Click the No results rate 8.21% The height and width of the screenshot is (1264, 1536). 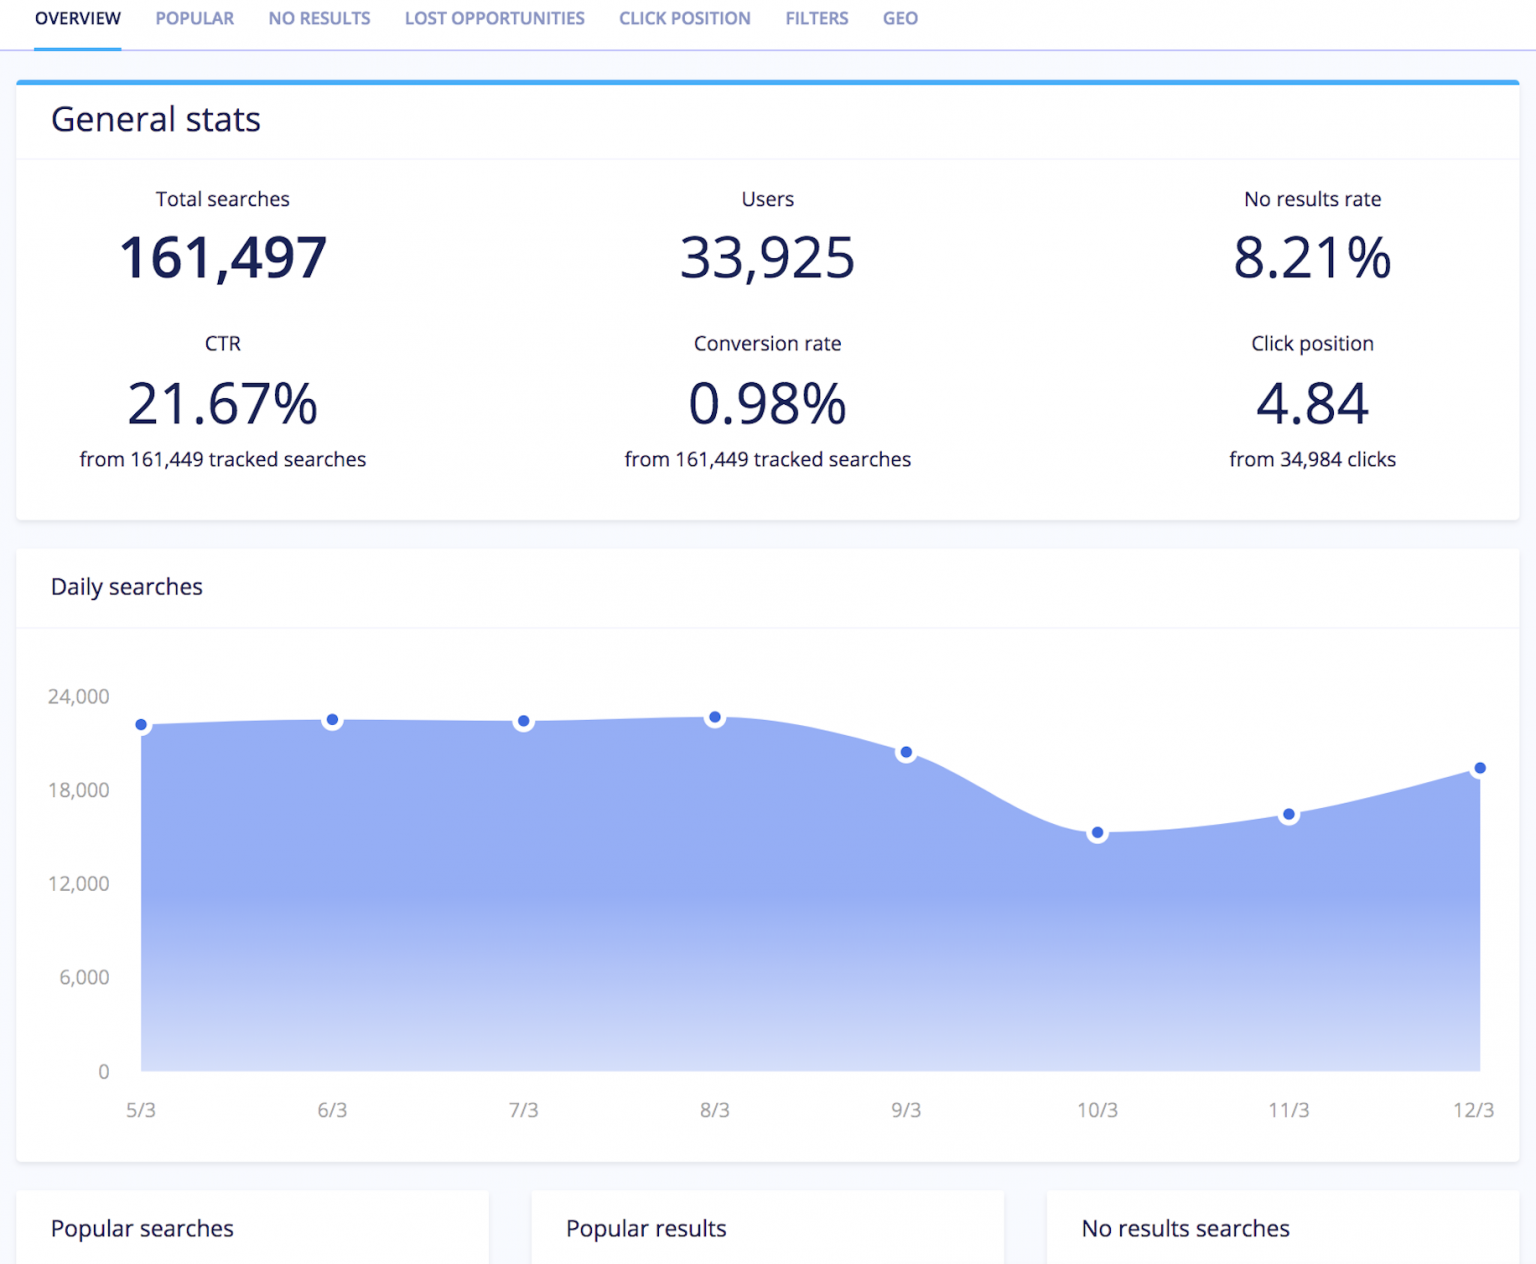click(1312, 258)
